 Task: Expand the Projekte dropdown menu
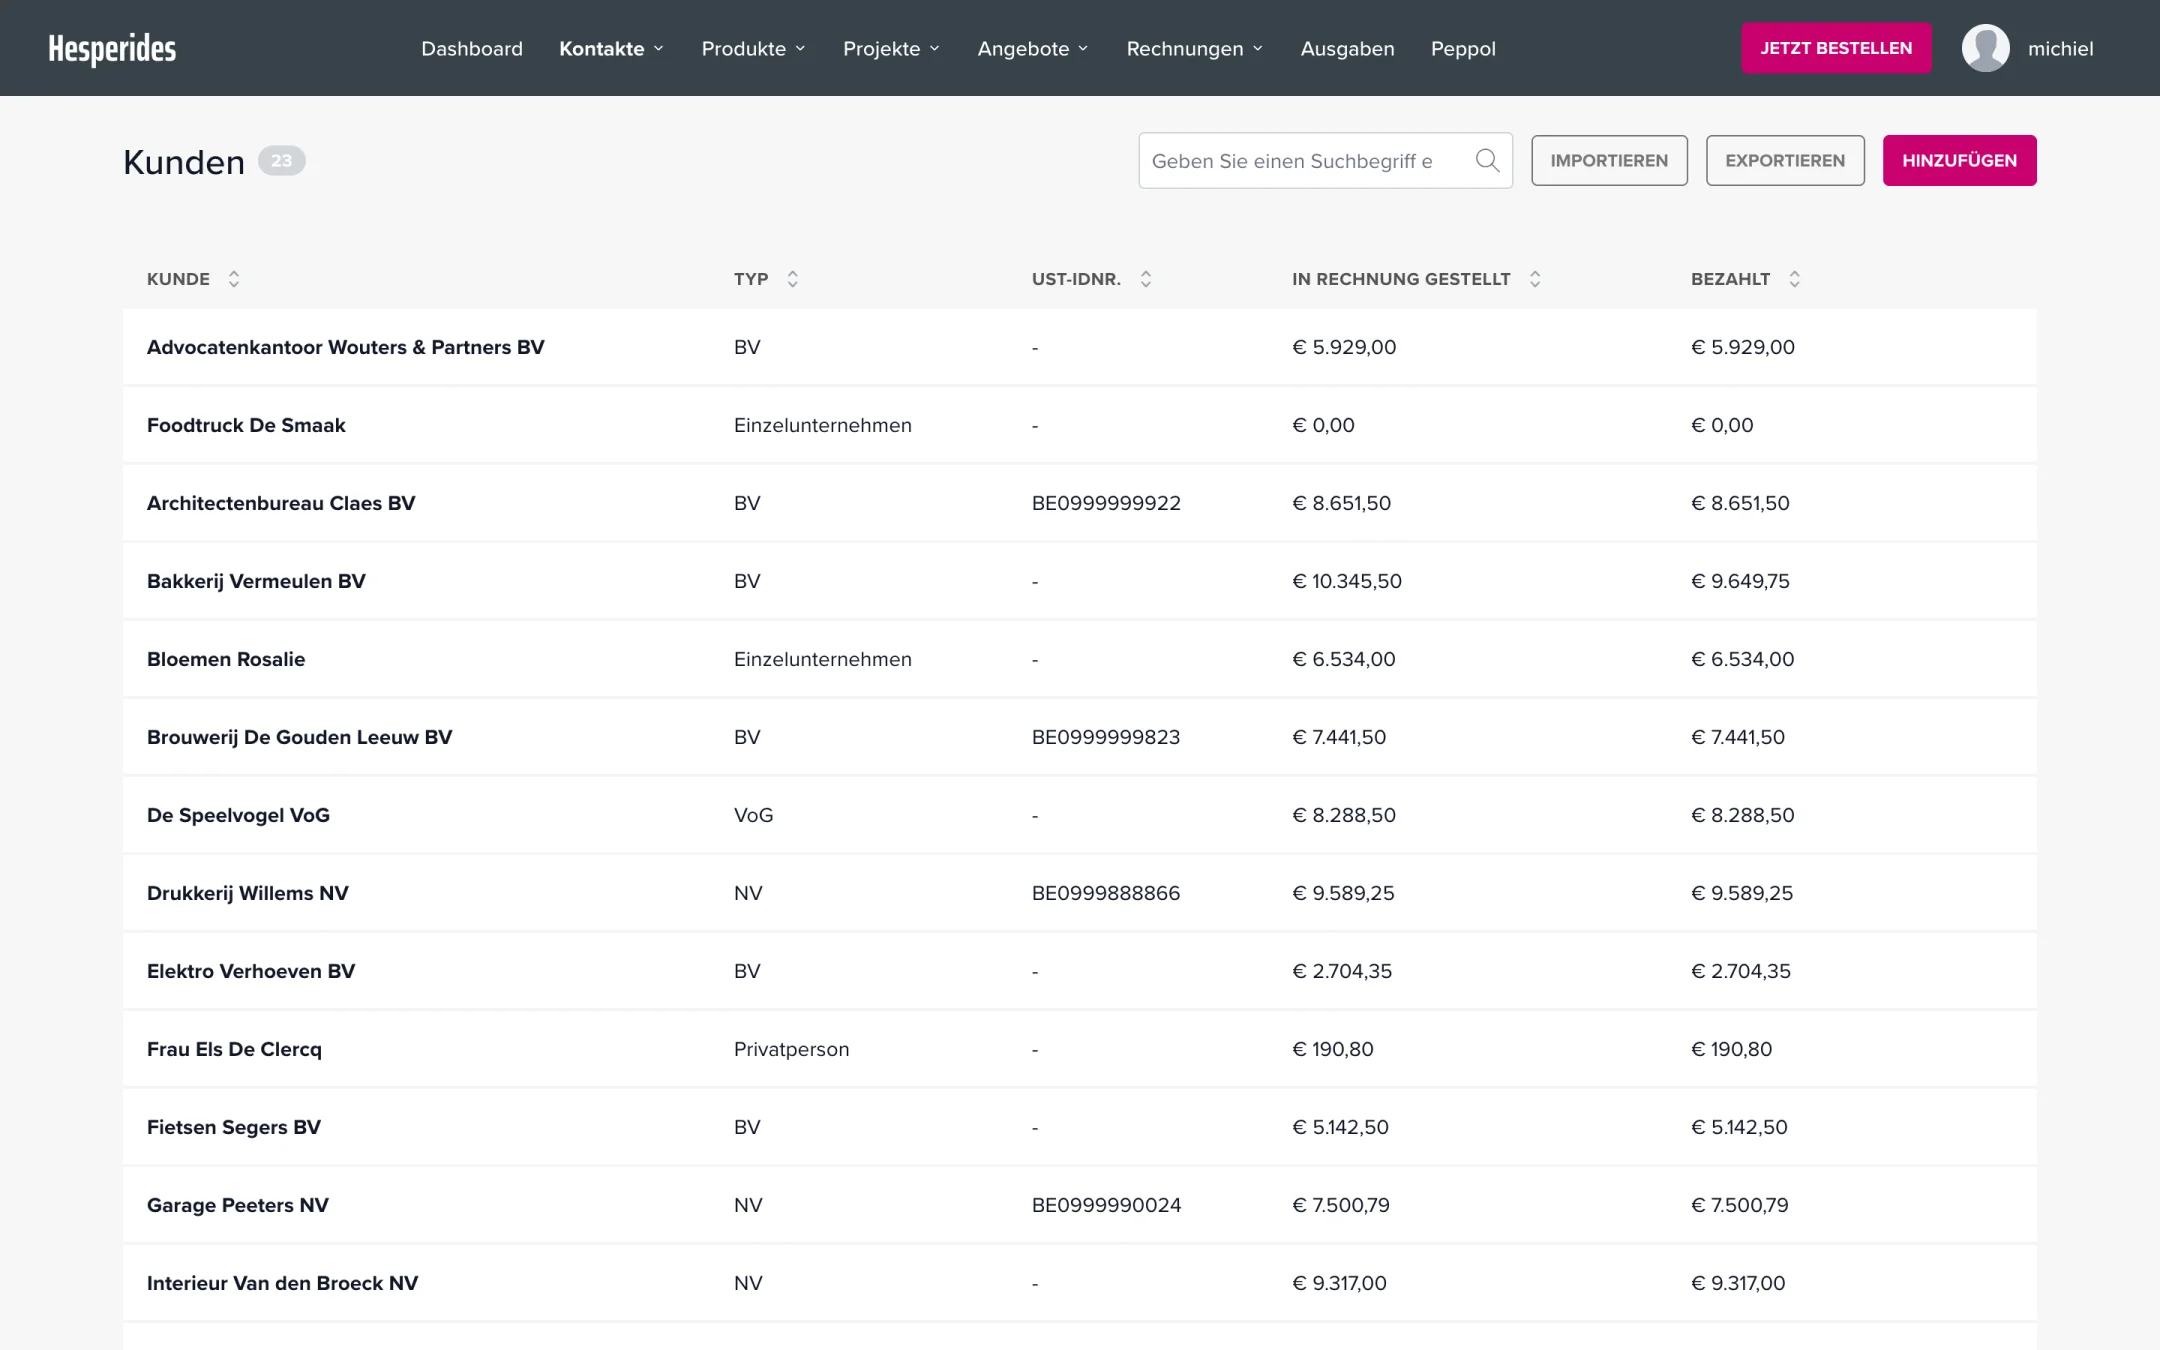[x=892, y=48]
